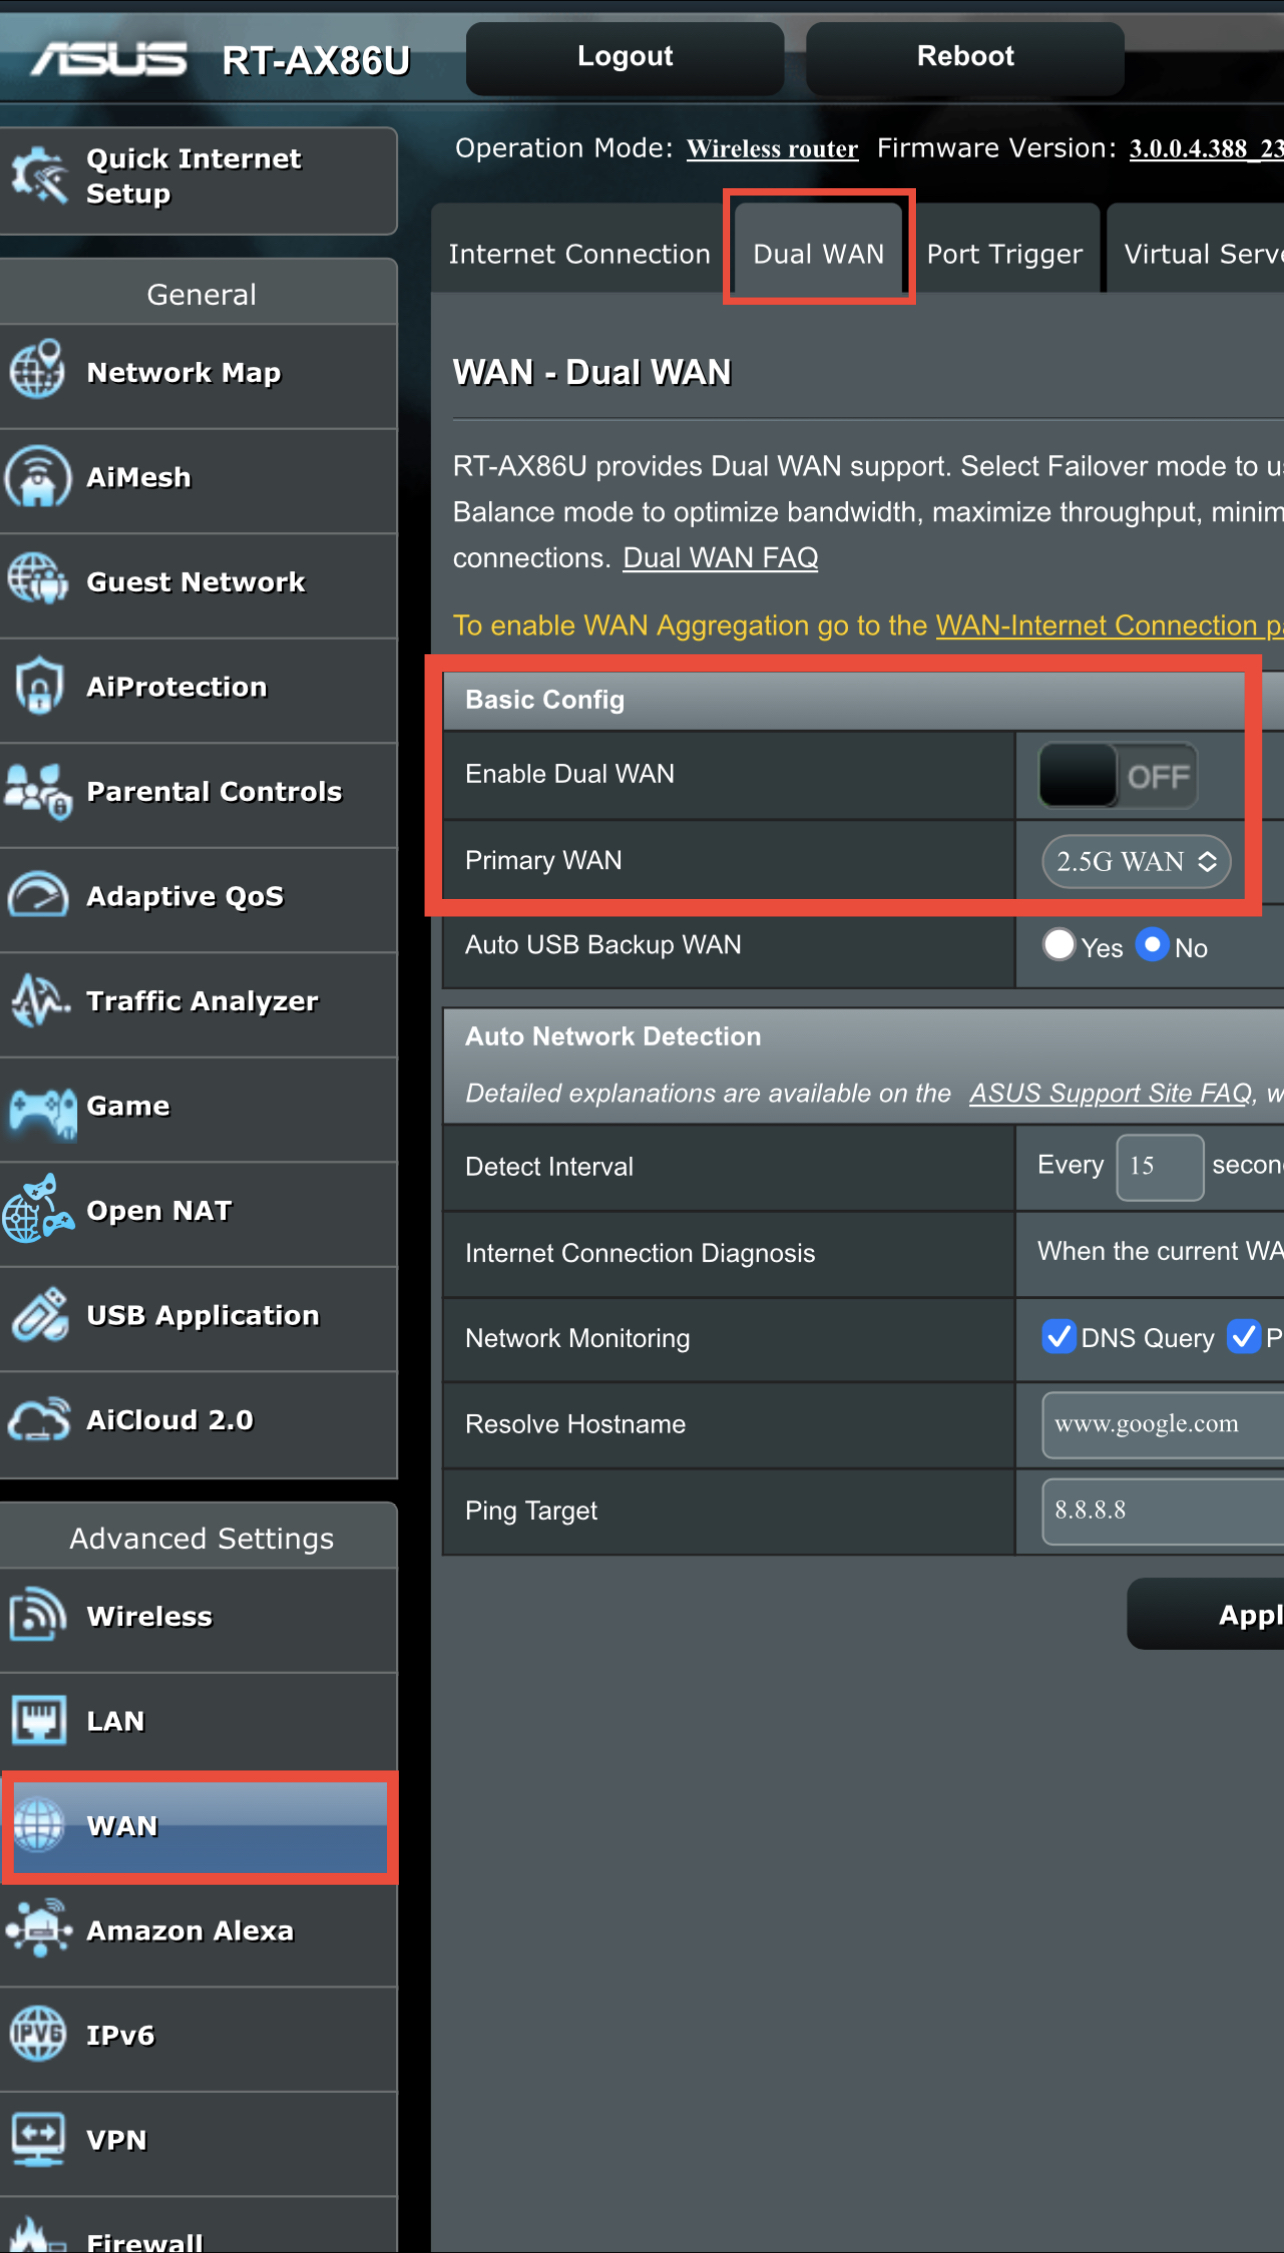
Task: Open the Network Map globe icon
Action: click(x=38, y=371)
